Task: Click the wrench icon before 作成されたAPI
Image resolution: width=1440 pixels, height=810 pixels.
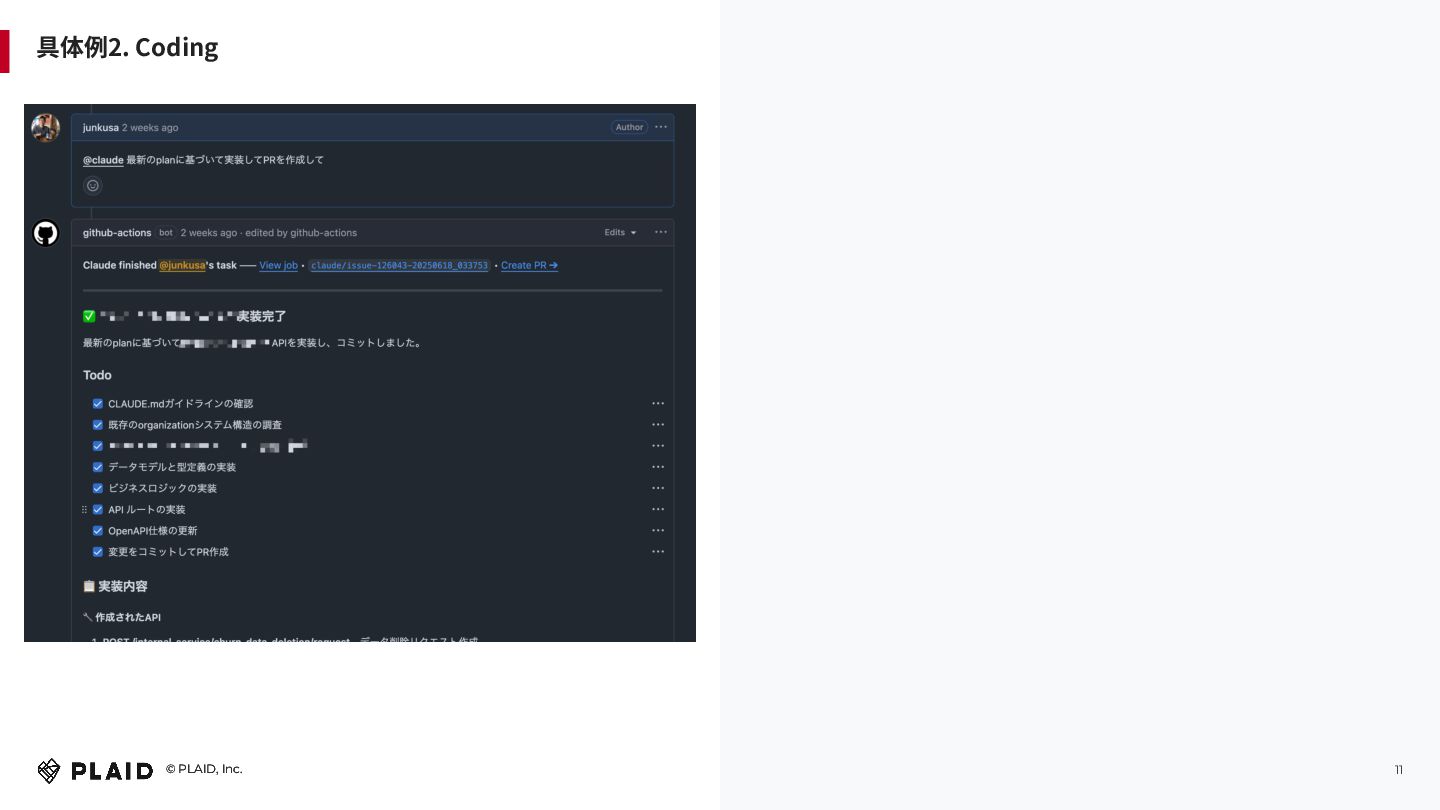Action: (x=88, y=617)
